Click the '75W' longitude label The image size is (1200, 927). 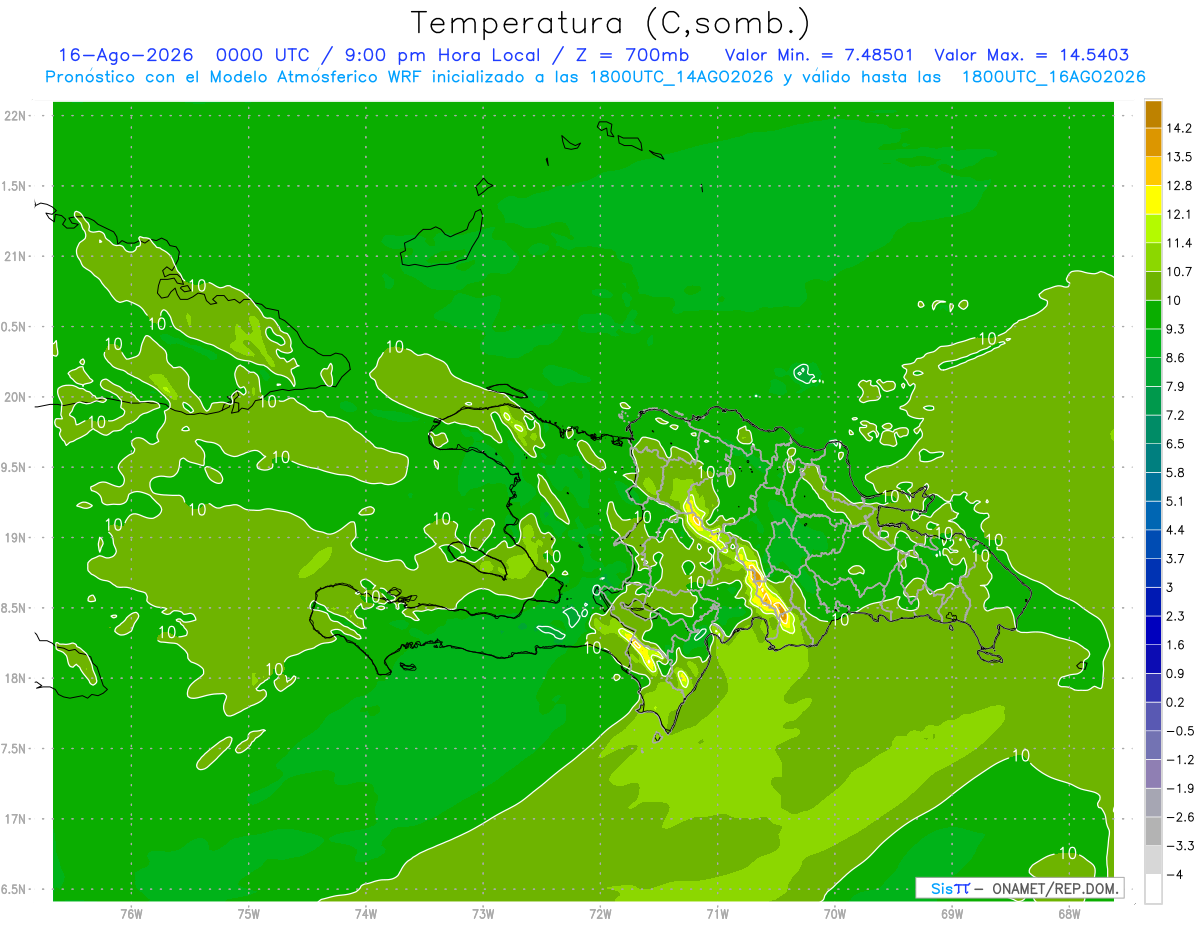[x=249, y=913]
